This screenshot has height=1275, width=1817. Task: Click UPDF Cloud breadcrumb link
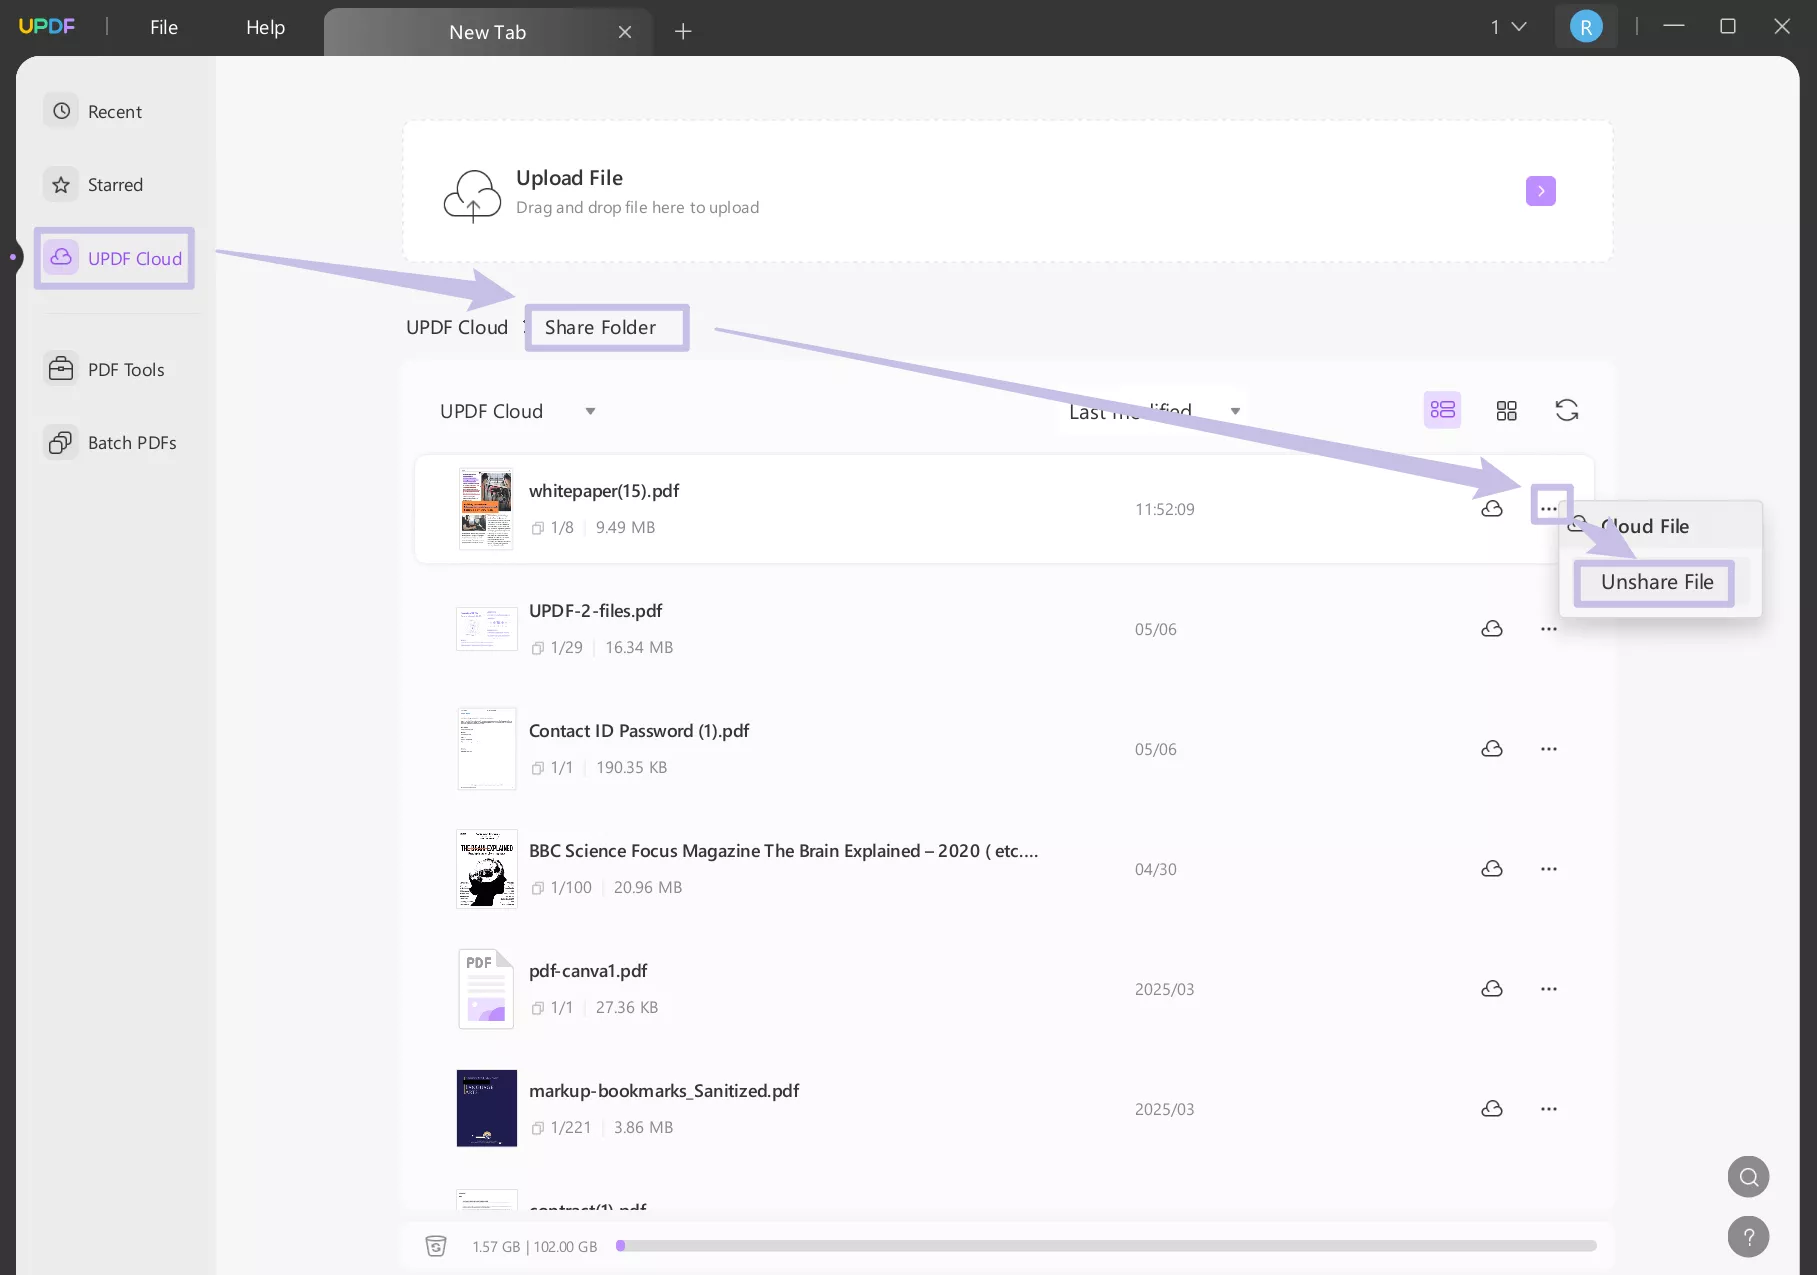click(x=457, y=327)
